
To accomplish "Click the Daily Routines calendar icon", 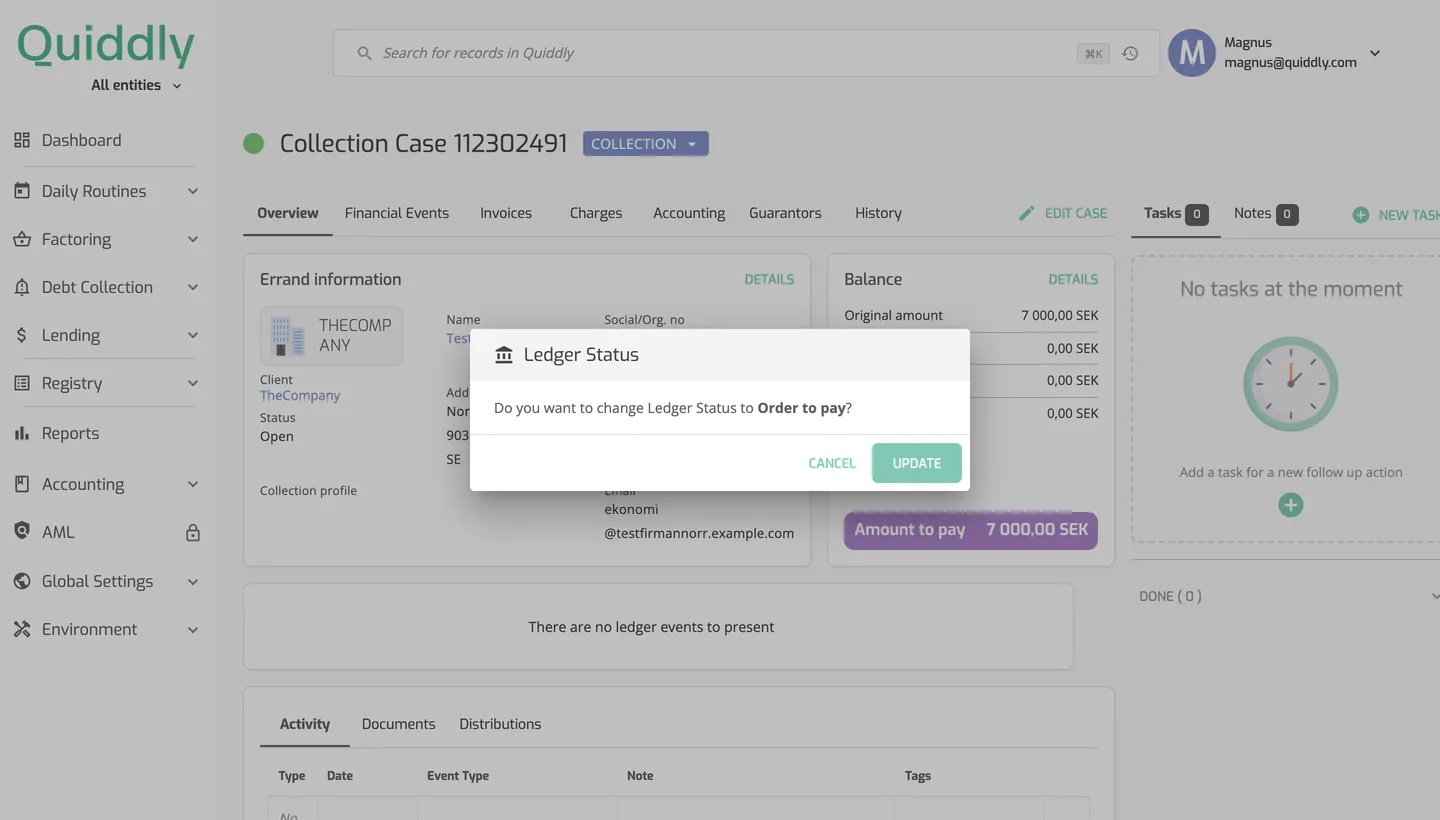I will tap(22, 190).
